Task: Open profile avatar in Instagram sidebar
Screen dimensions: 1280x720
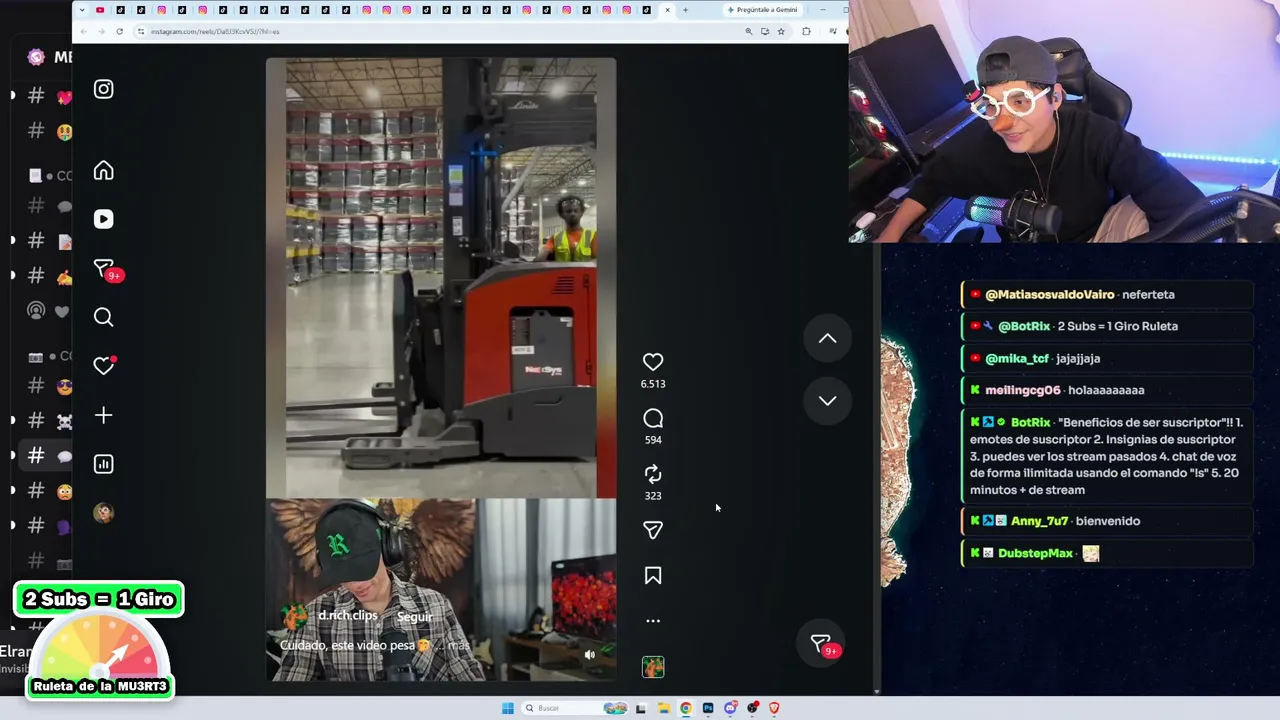Action: [103, 513]
